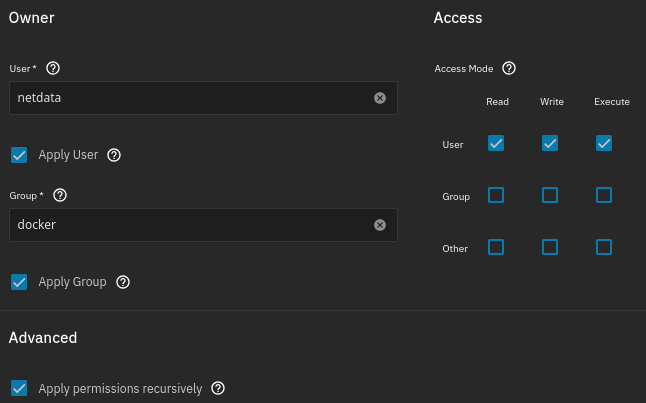Image resolution: width=646 pixels, height=403 pixels.
Task: Toggle User Execute permission checkbox
Action: tap(604, 143)
